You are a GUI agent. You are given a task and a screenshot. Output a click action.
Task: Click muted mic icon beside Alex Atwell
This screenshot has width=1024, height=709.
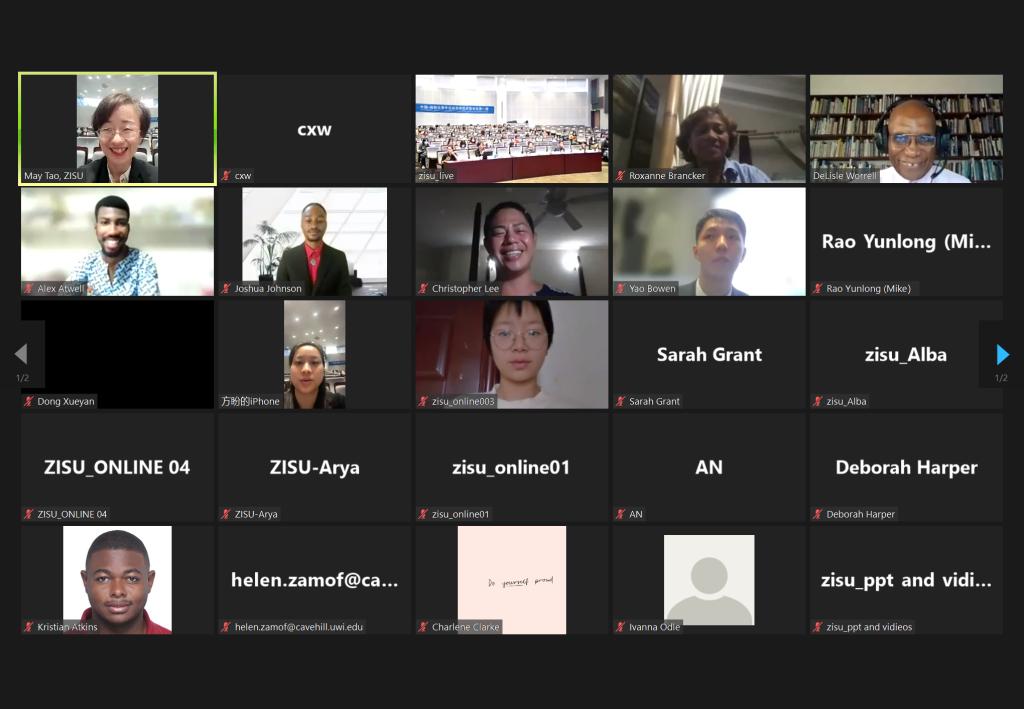pos(29,289)
